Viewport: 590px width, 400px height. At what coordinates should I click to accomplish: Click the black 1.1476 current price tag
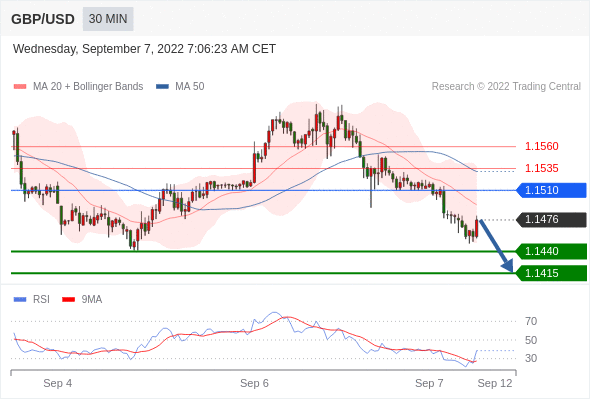(551, 220)
